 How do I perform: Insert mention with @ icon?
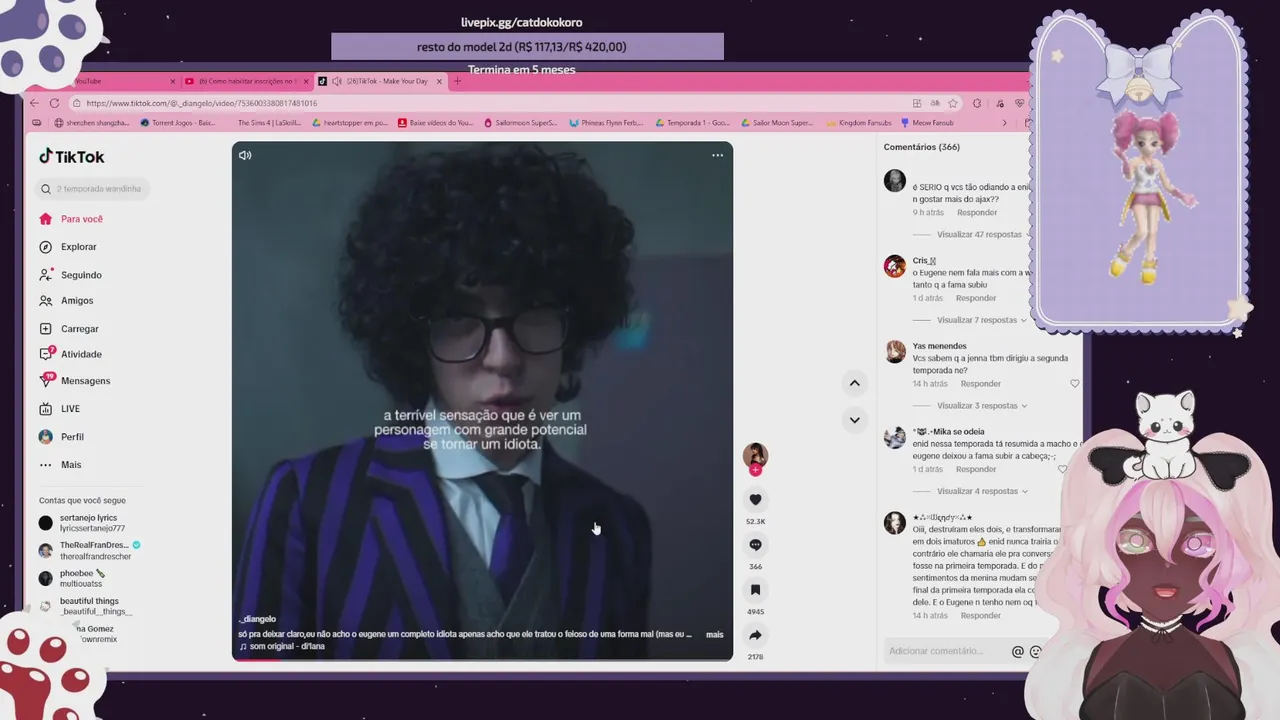point(1017,652)
